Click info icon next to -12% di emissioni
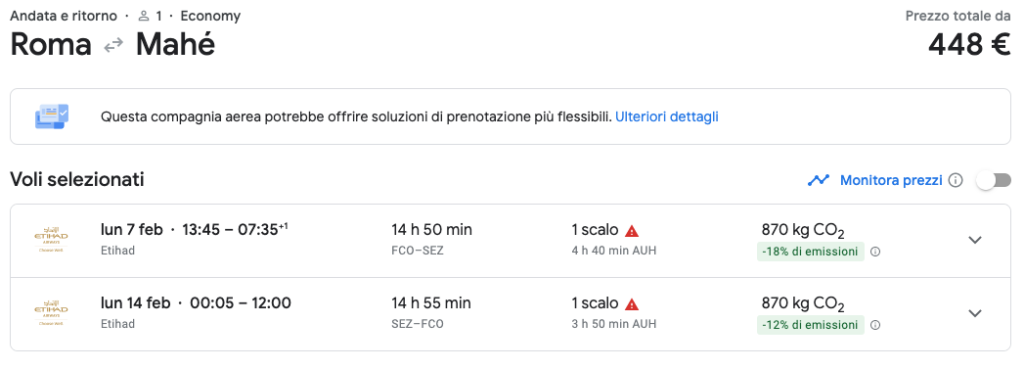This screenshot has height=369, width=1024. tap(875, 325)
